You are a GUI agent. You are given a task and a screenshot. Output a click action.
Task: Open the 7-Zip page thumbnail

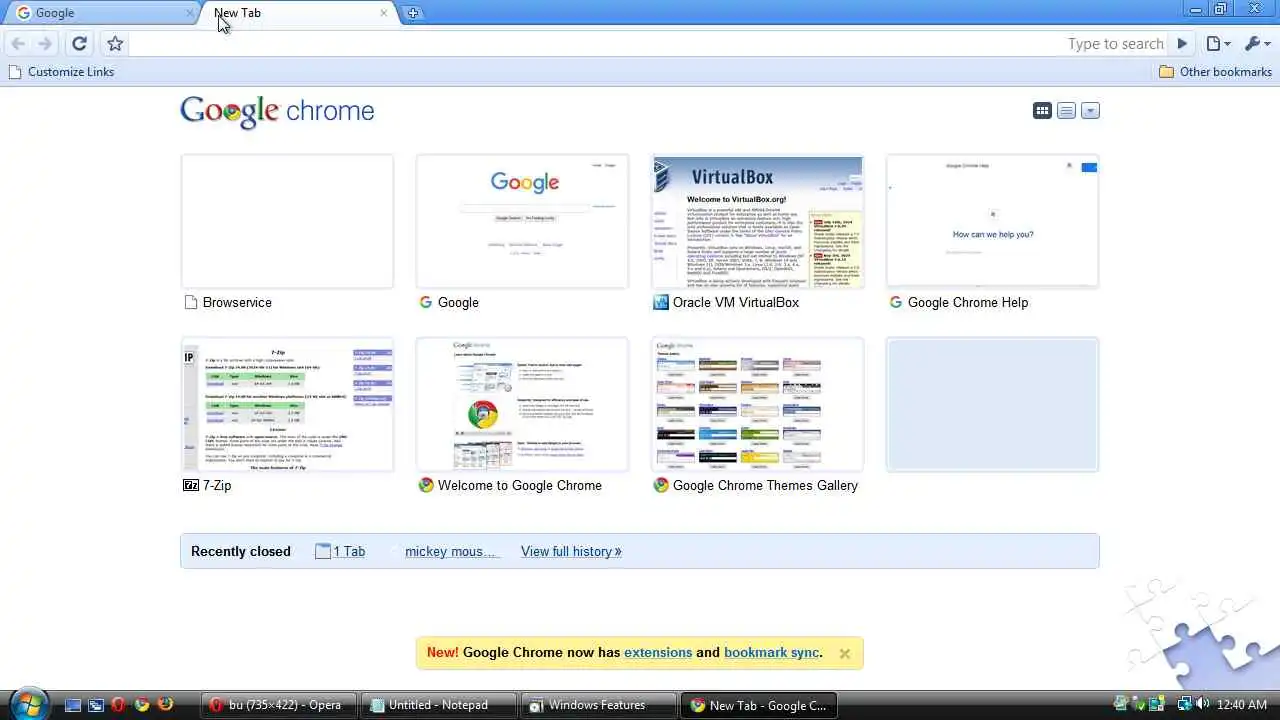(287, 404)
